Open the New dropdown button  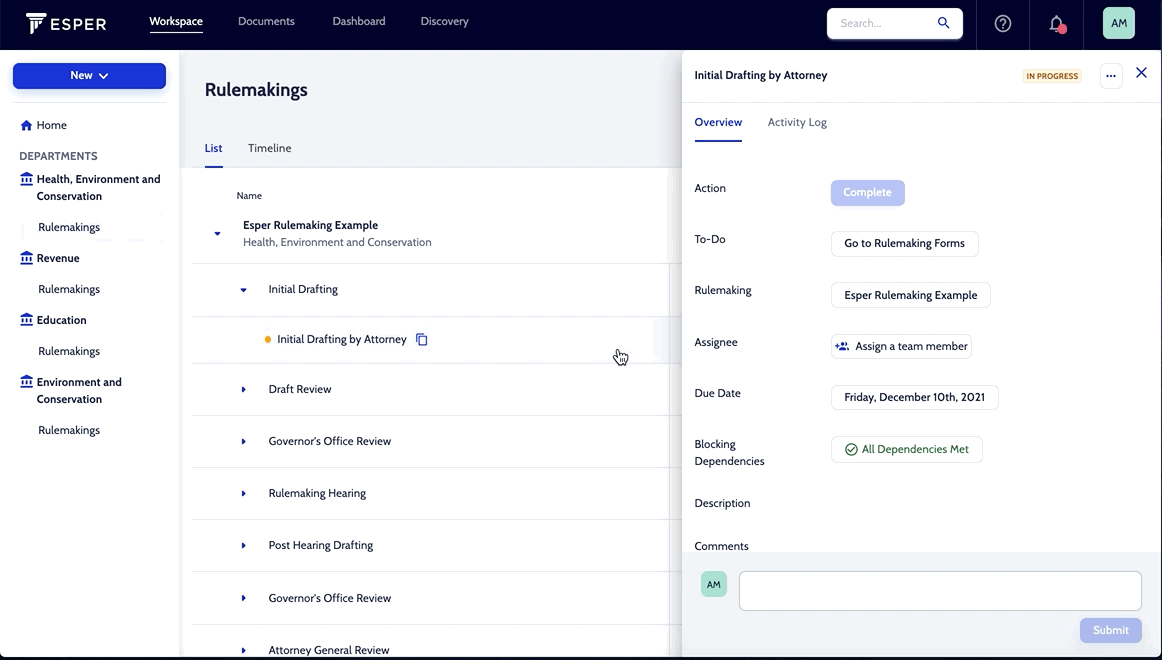[89, 75]
